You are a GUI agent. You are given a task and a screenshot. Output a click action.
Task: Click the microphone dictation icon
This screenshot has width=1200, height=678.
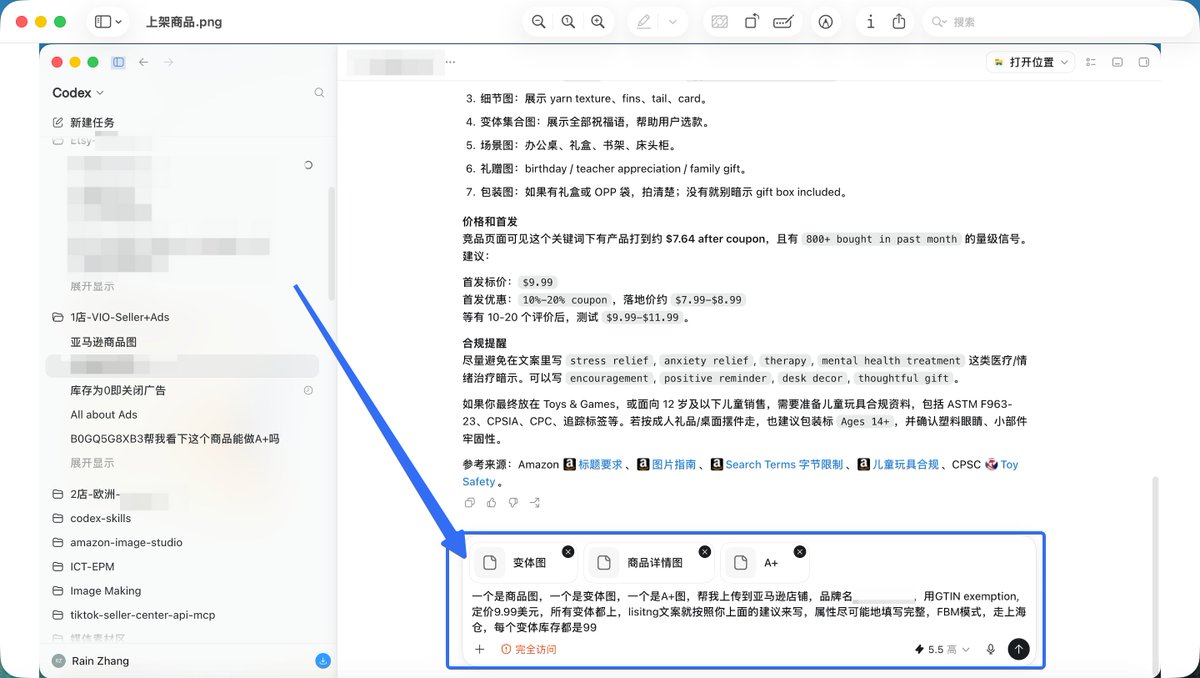pos(991,649)
